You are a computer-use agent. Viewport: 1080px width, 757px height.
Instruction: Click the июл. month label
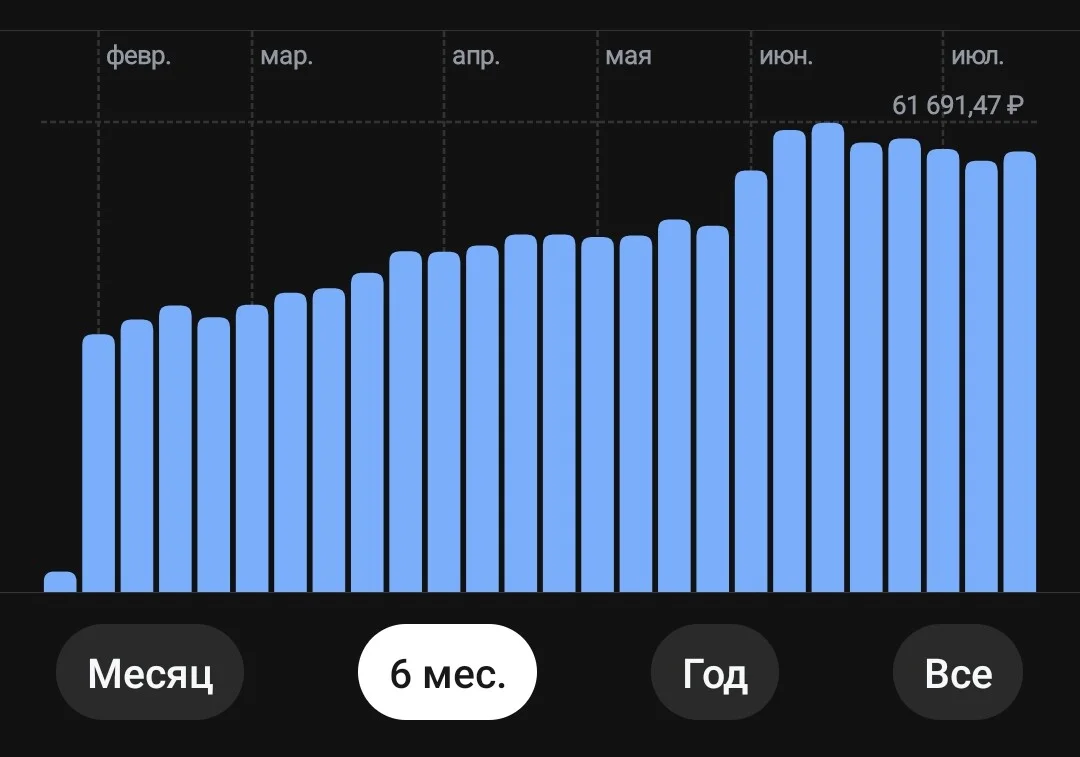point(977,56)
